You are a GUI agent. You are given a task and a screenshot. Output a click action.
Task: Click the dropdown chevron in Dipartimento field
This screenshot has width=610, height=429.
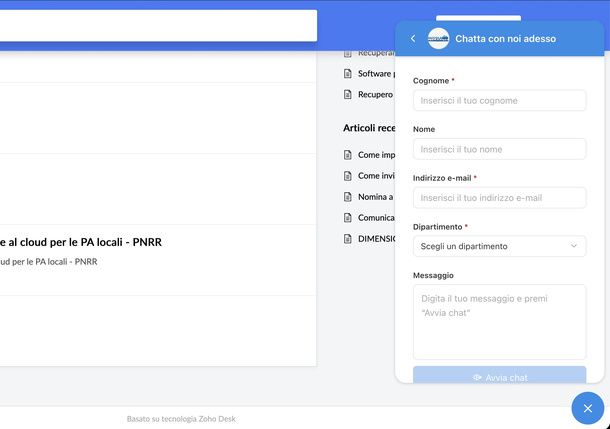[573, 246]
